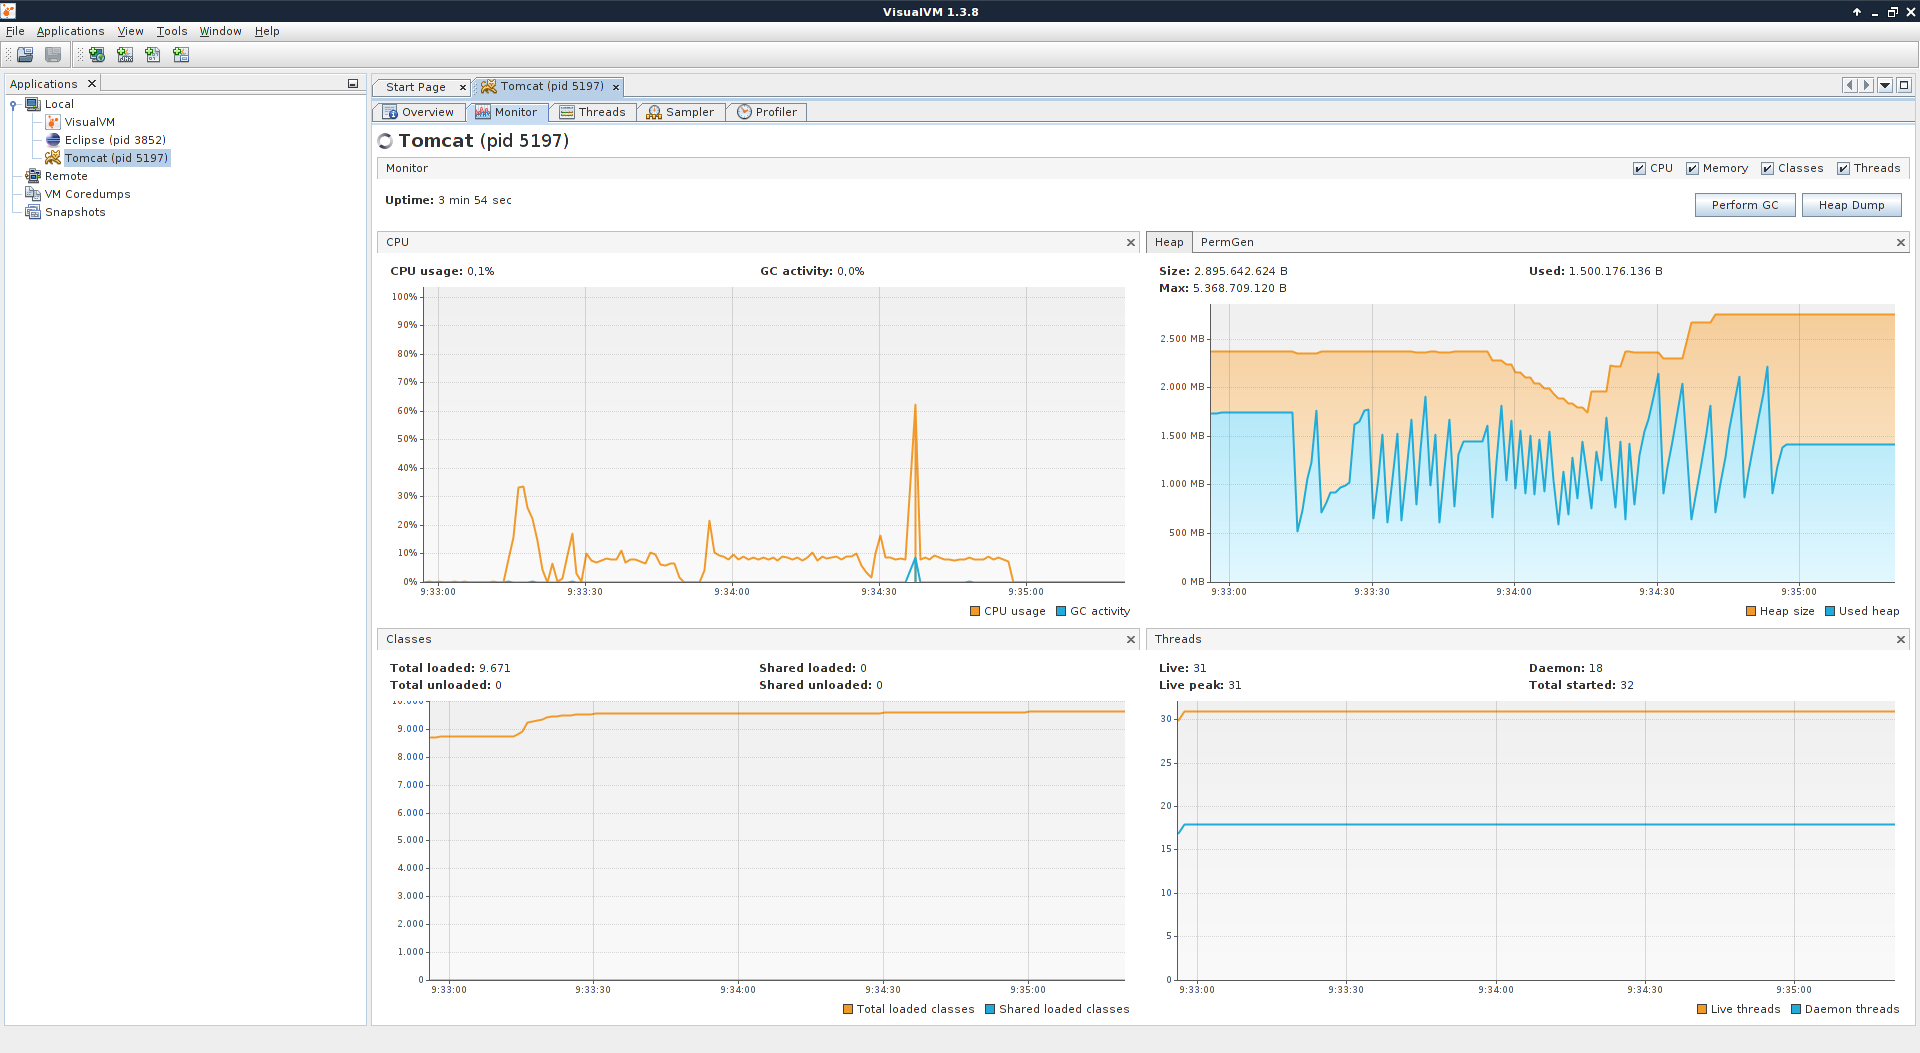The width and height of the screenshot is (1920, 1053).
Task: Click the VM Coredumps node icon
Action: click(33, 194)
